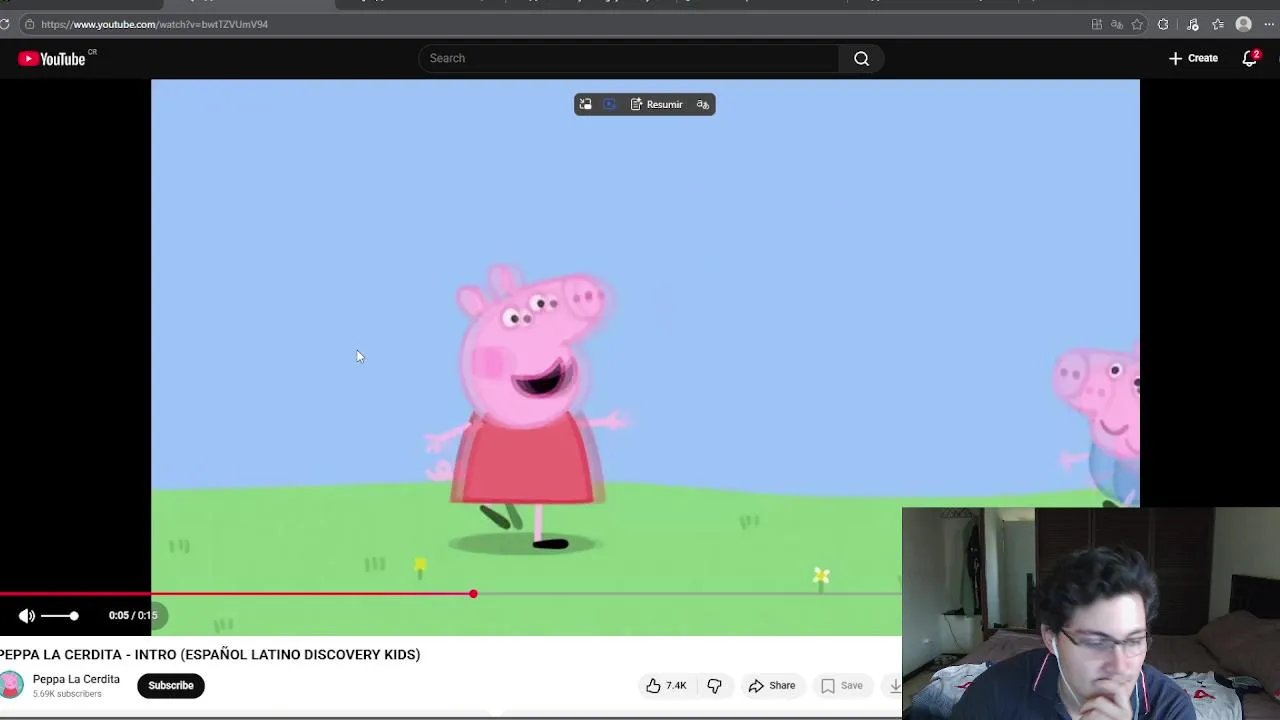Viewport: 1280px width, 720px height.
Task: Click the picture-in-picture icon on video overlay
Action: click(x=586, y=104)
